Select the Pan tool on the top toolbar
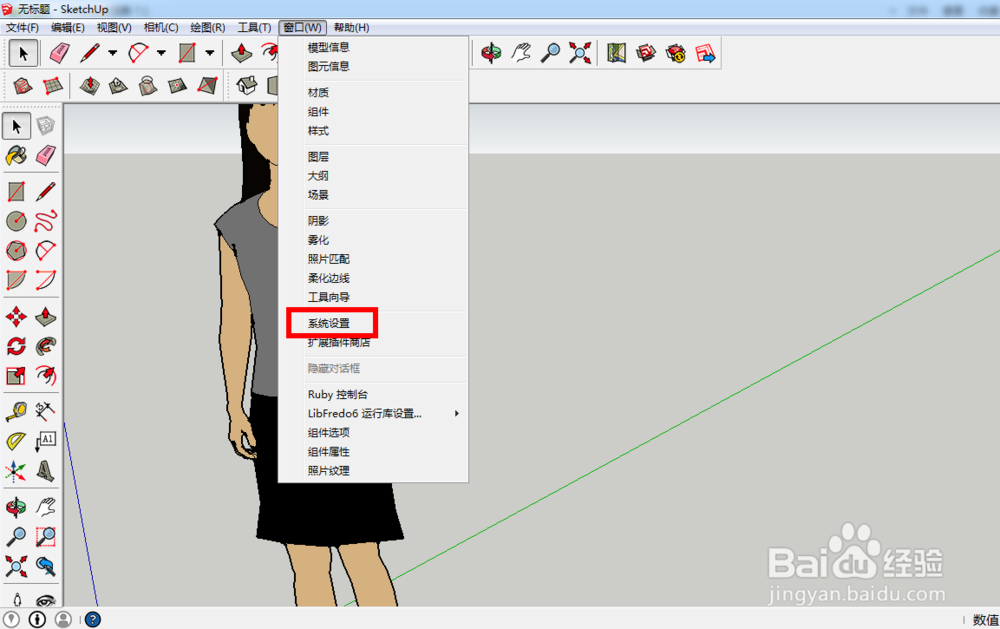This screenshot has height=629, width=1000. (x=520, y=54)
